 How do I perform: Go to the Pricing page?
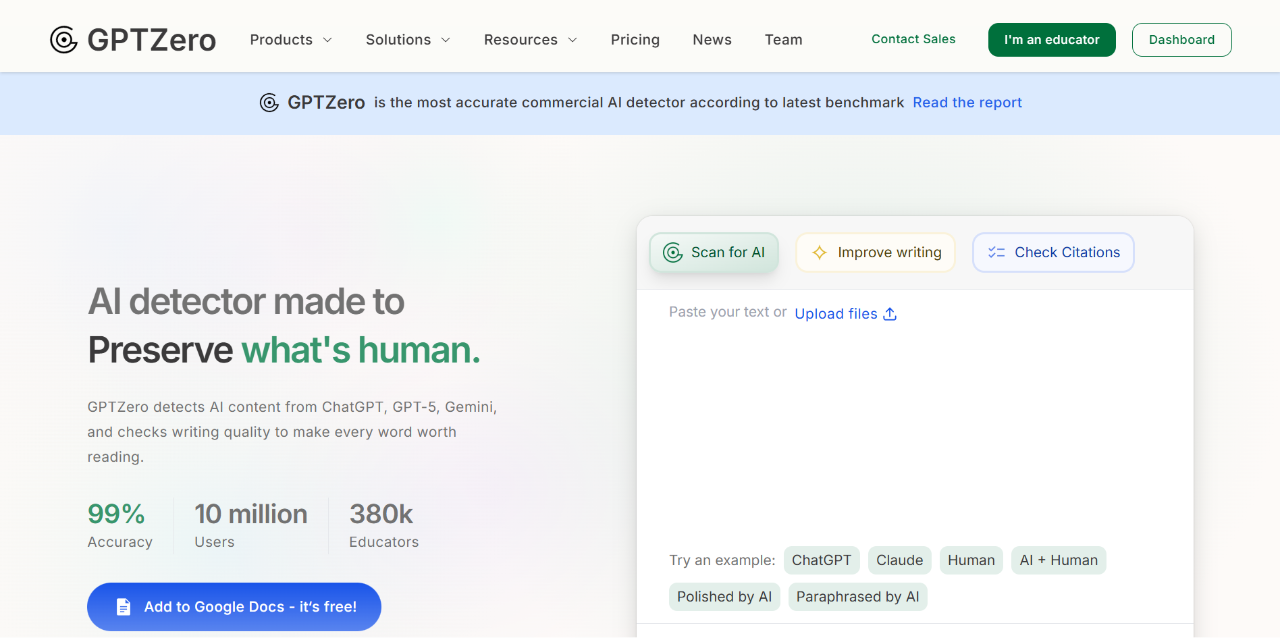(x=635, y=40)
